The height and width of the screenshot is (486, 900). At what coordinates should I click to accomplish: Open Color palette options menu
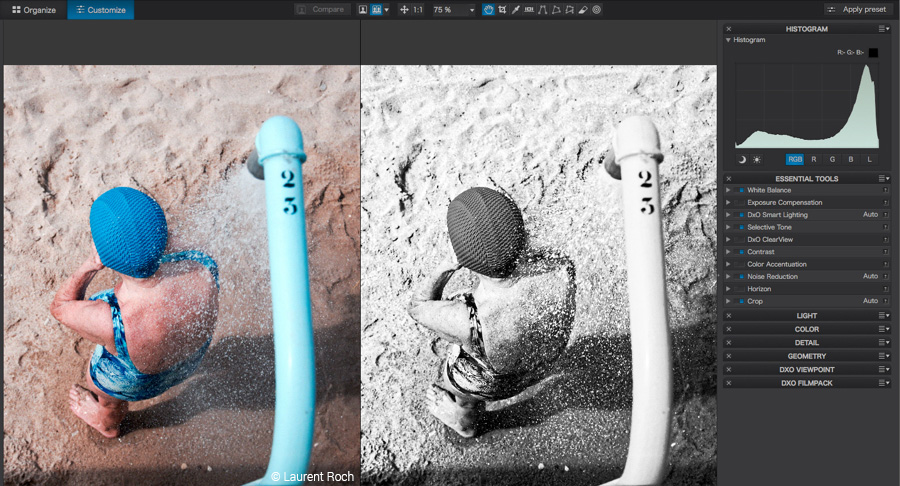point(884,329)
